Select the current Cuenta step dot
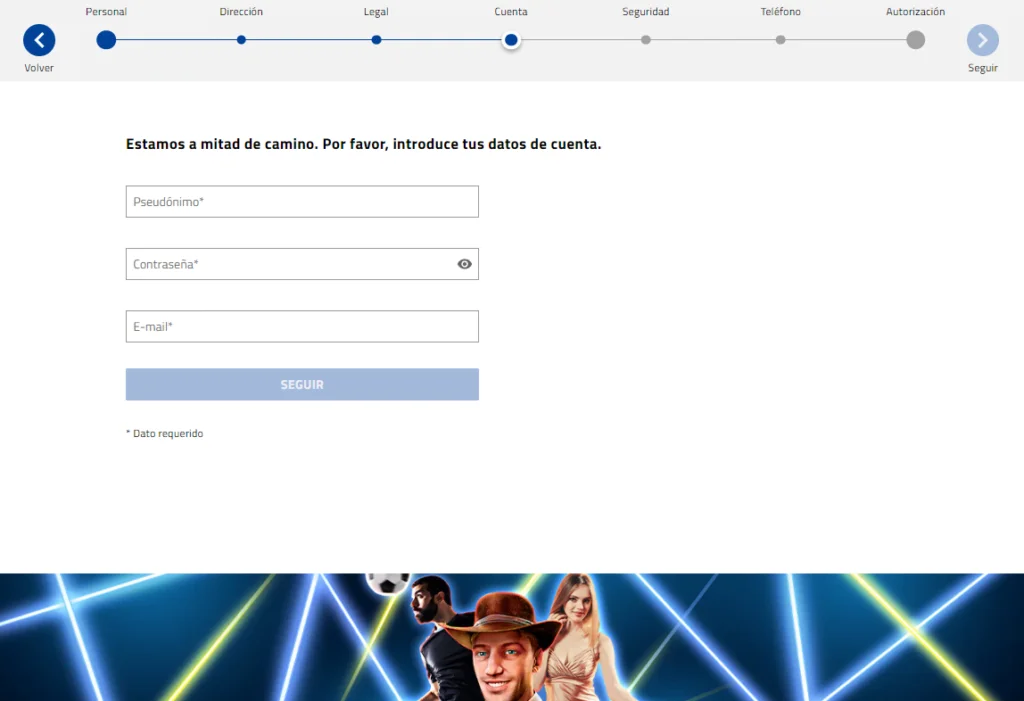The image size is (1024, 701). [x=511, y=40]
